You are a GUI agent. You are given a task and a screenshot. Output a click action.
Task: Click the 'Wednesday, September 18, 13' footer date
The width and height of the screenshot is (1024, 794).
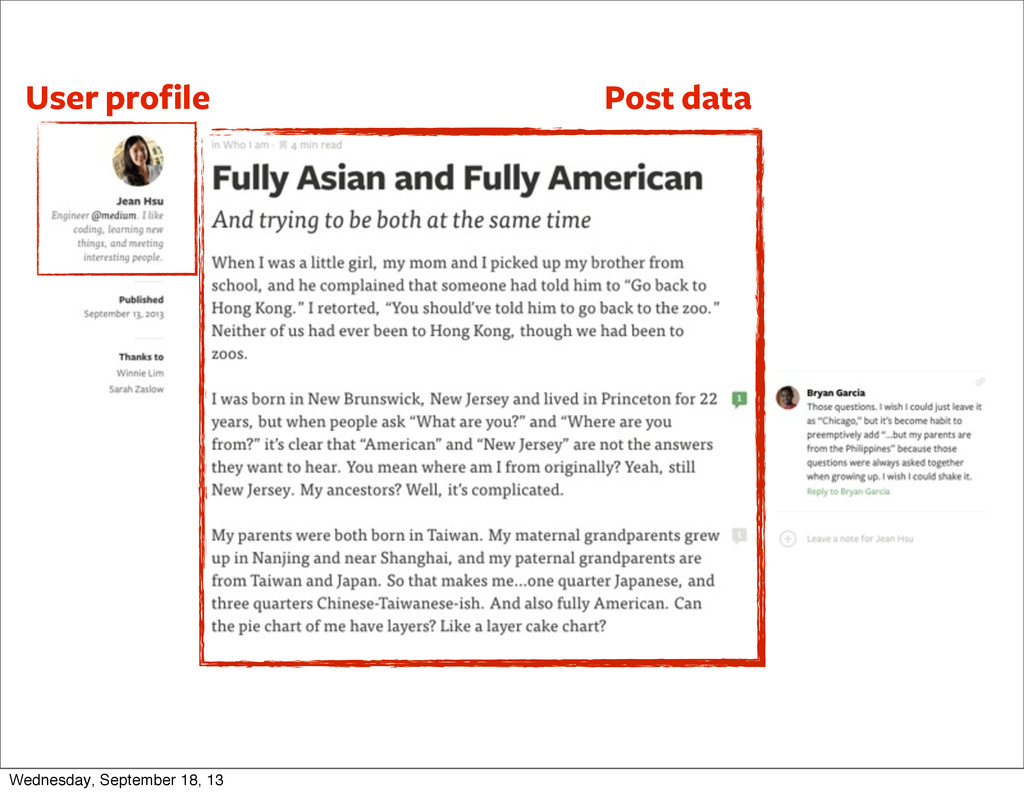click(x=116, y=780)
